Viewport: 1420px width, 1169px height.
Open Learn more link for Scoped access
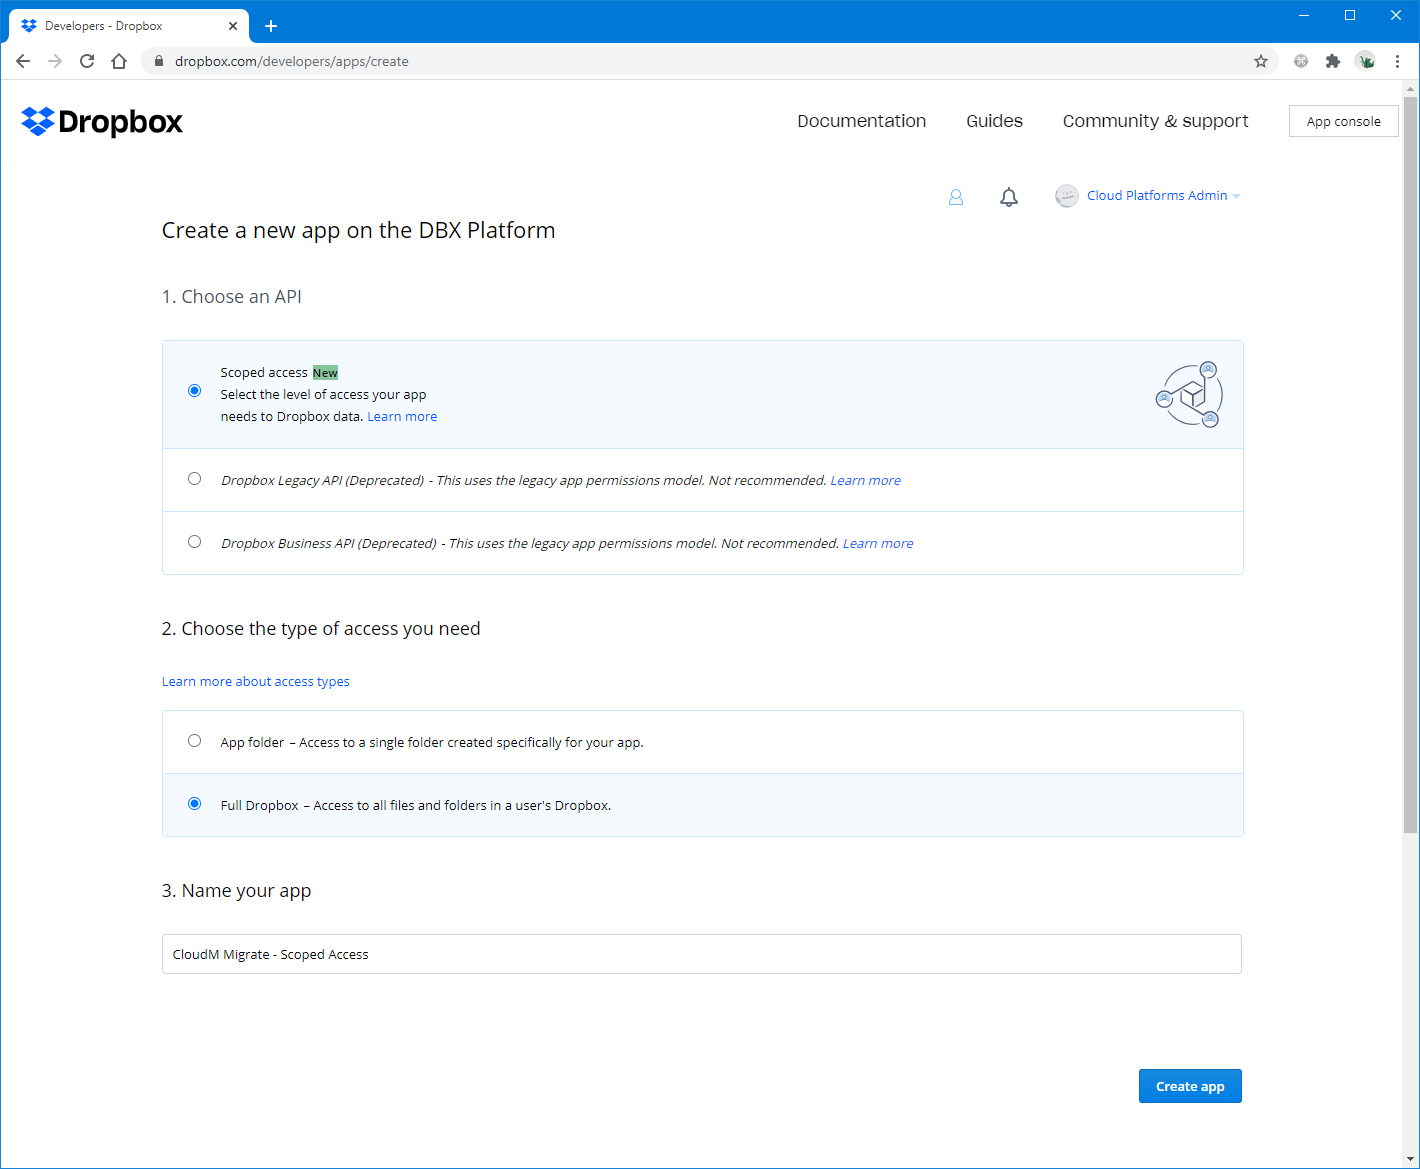(402, 417)
